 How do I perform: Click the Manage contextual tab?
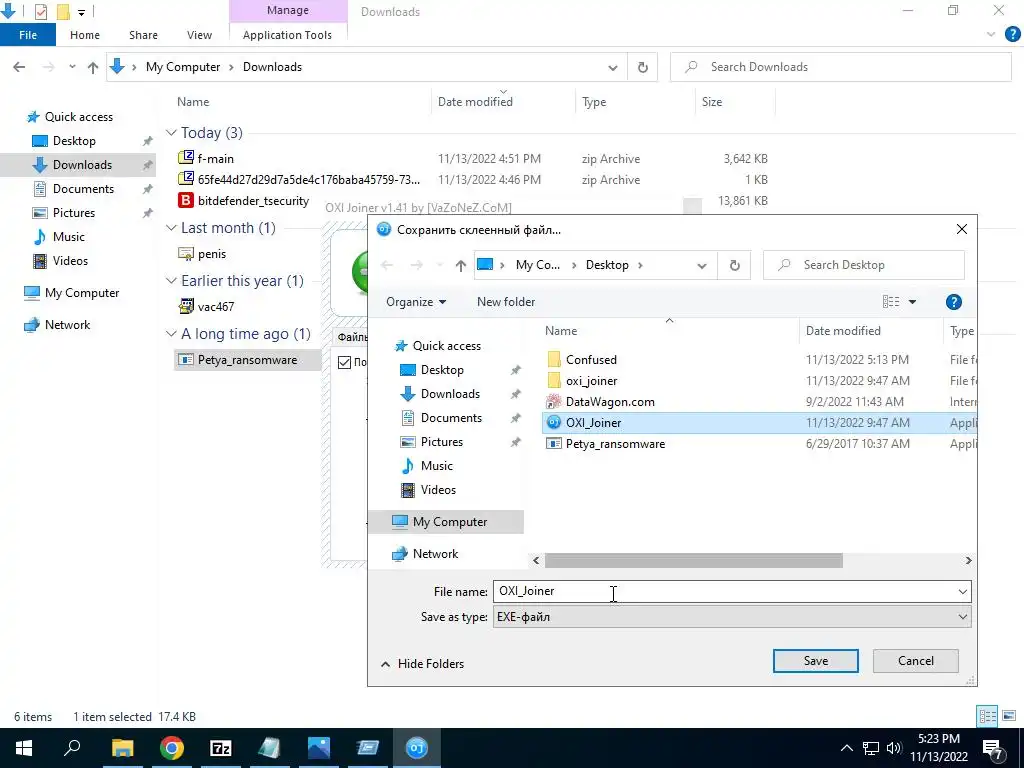pyautogui.click(x=288, y=10)
